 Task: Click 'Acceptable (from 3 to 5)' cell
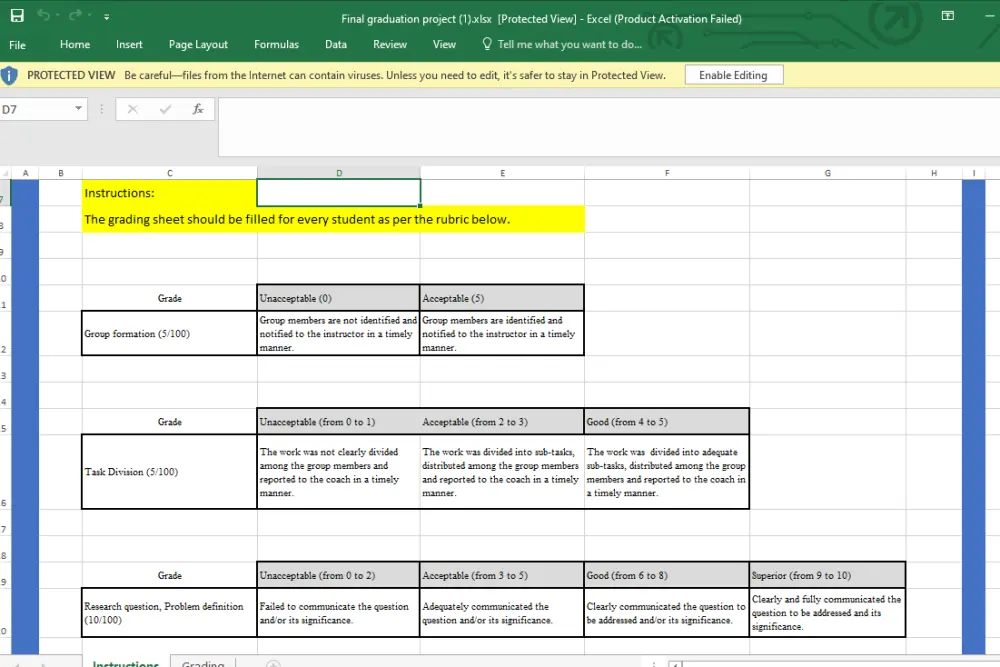502,575
